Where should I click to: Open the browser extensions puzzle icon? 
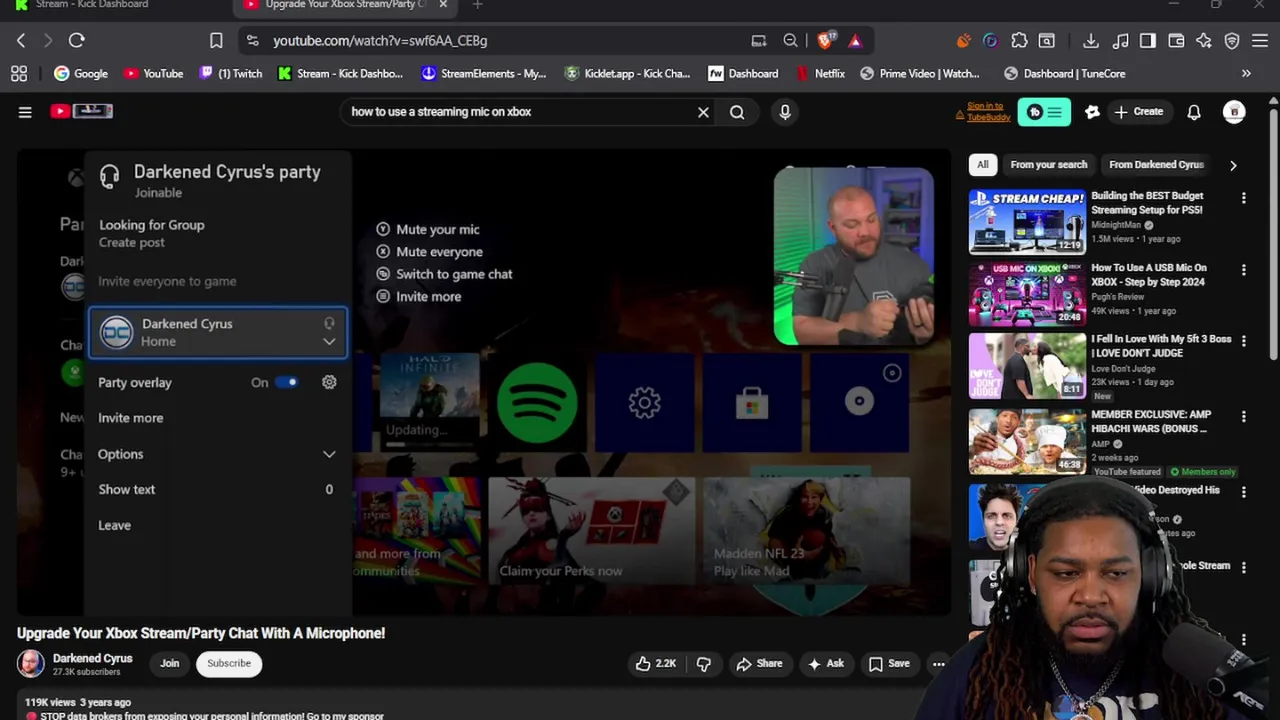[1019, 41]
